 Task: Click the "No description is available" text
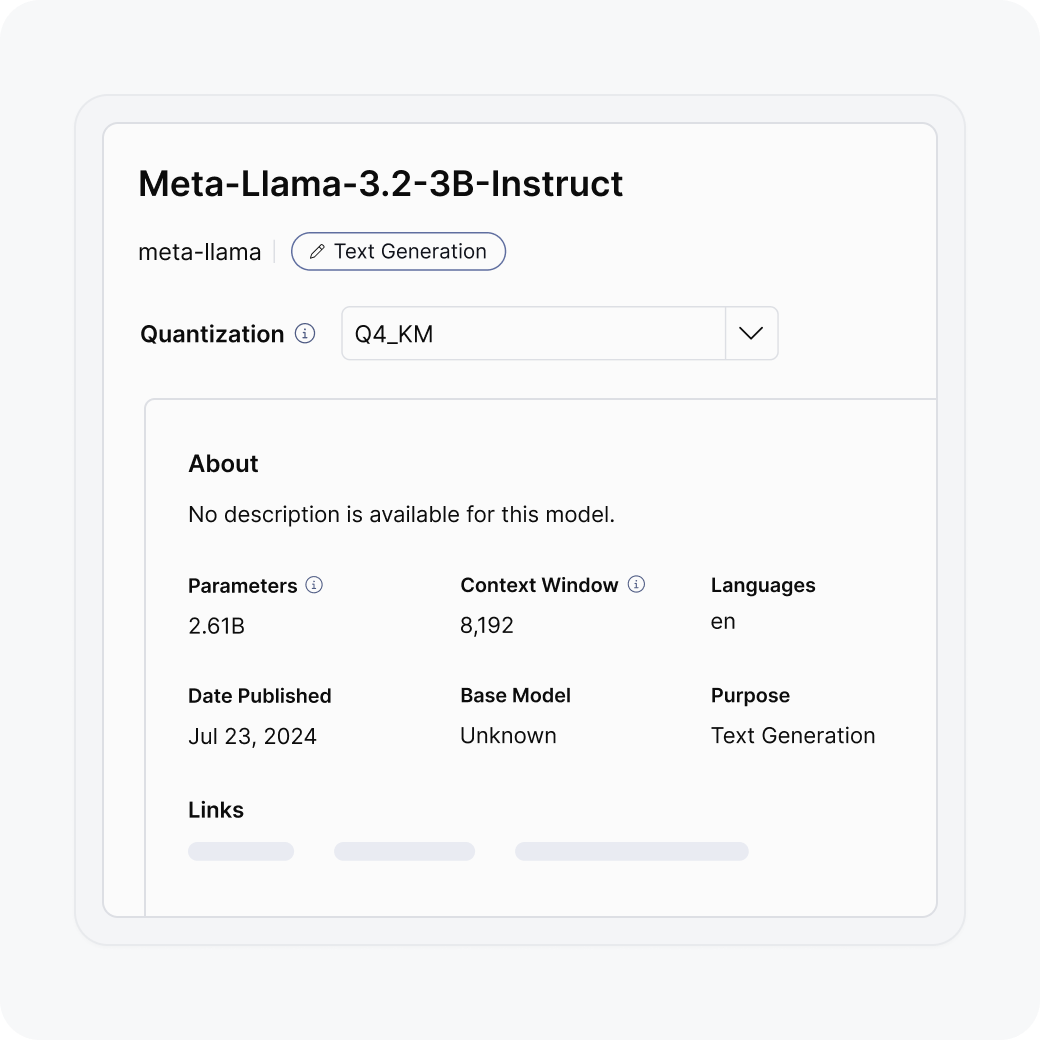(401, 515)
